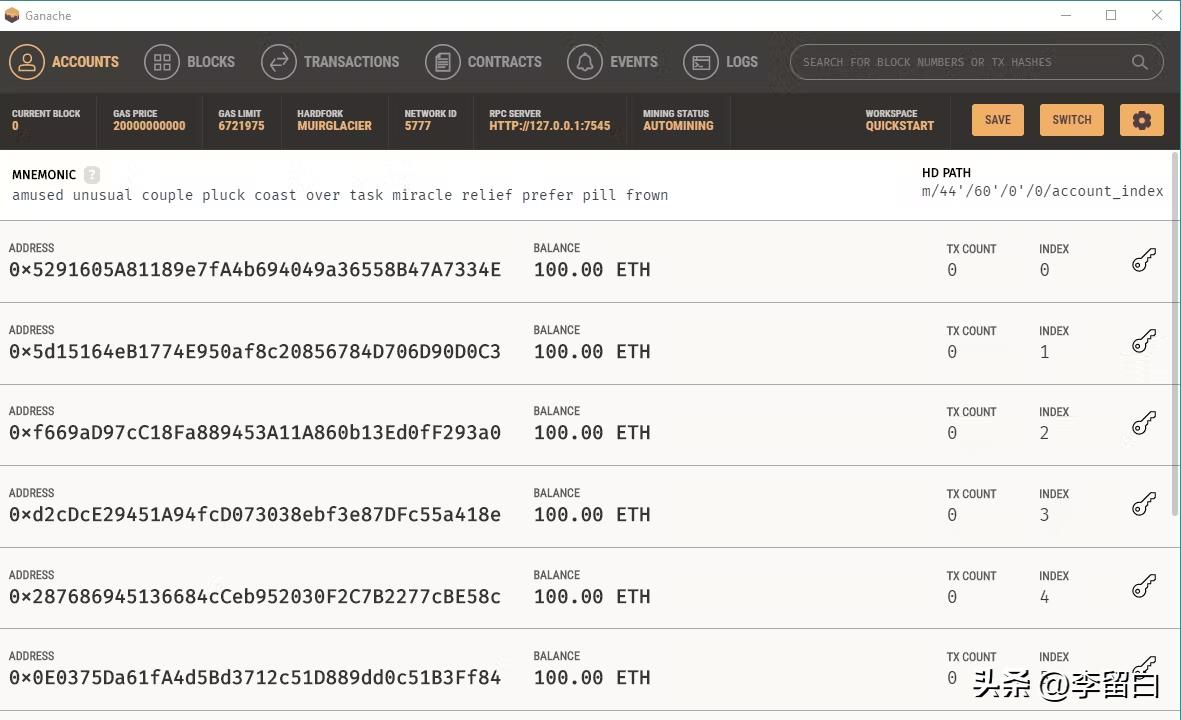
Task: Open settings with the gear icon
Action: click(x=1141, y=120)
